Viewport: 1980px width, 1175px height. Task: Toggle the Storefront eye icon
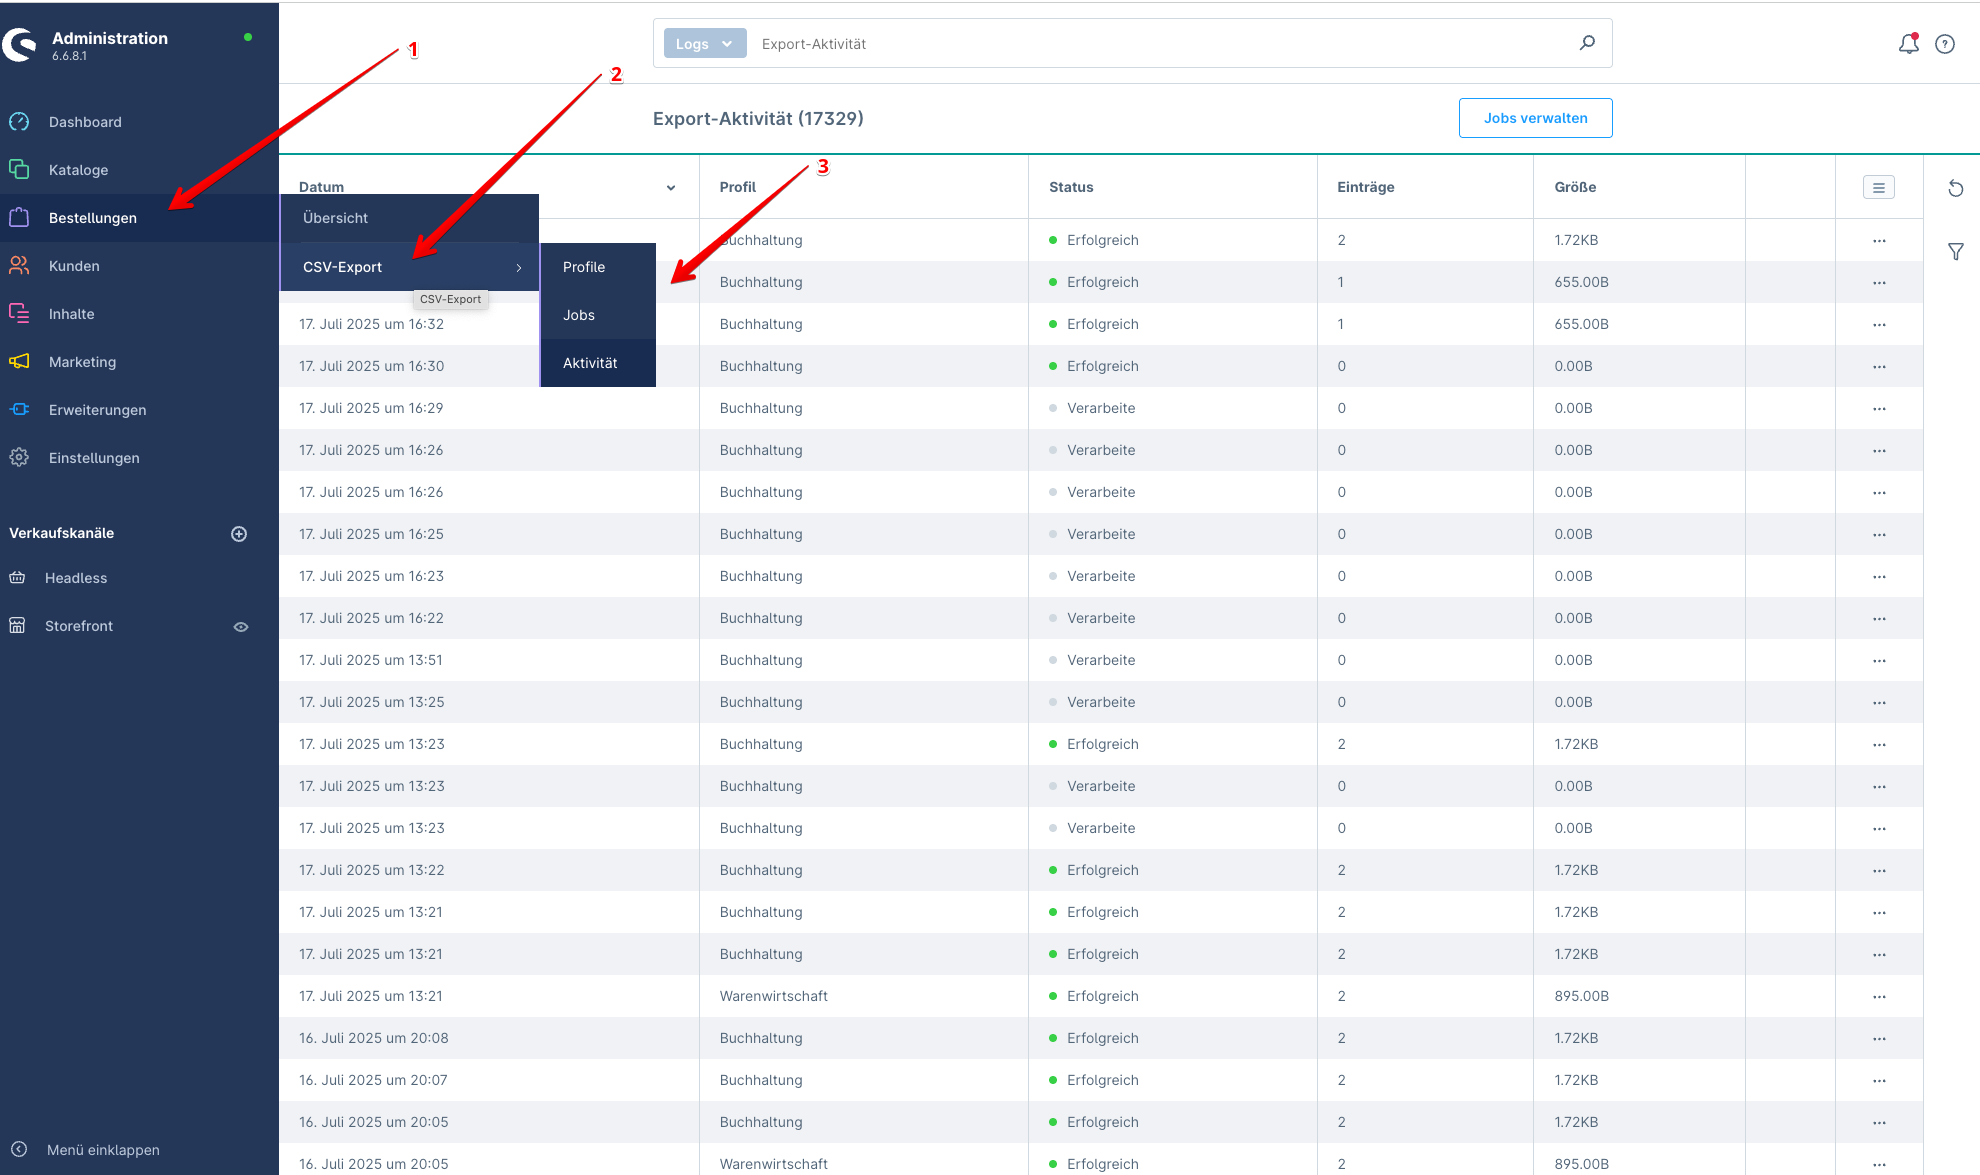coord(241,627)
